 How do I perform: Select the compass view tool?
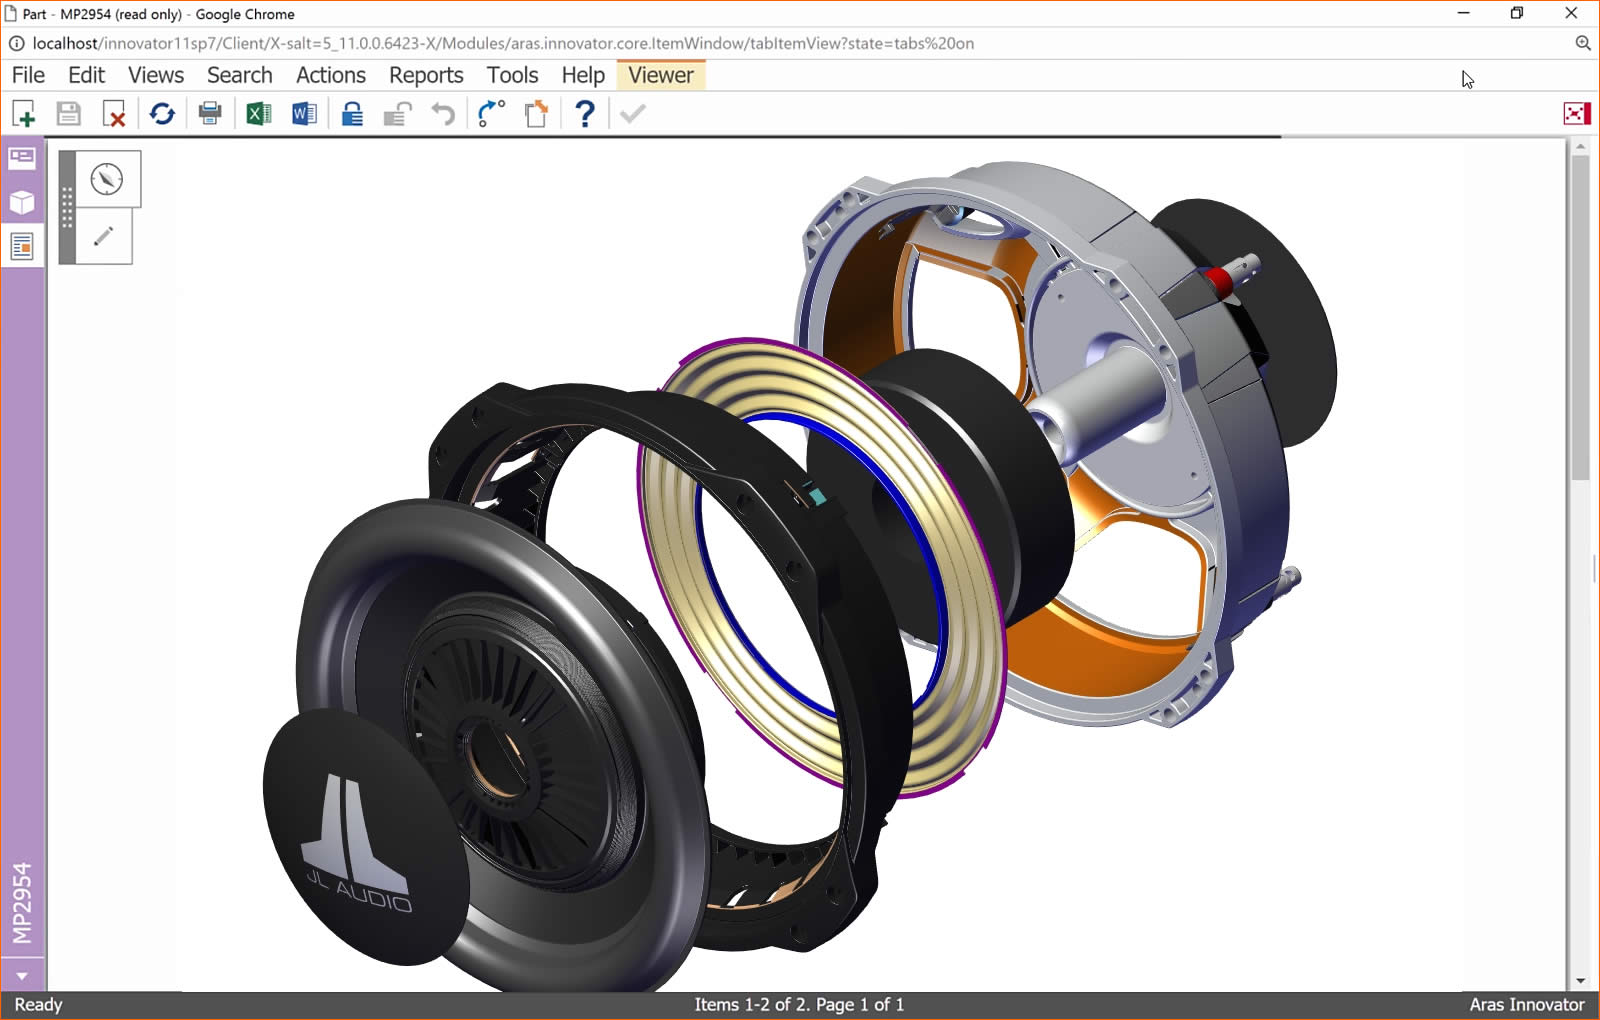107,180
